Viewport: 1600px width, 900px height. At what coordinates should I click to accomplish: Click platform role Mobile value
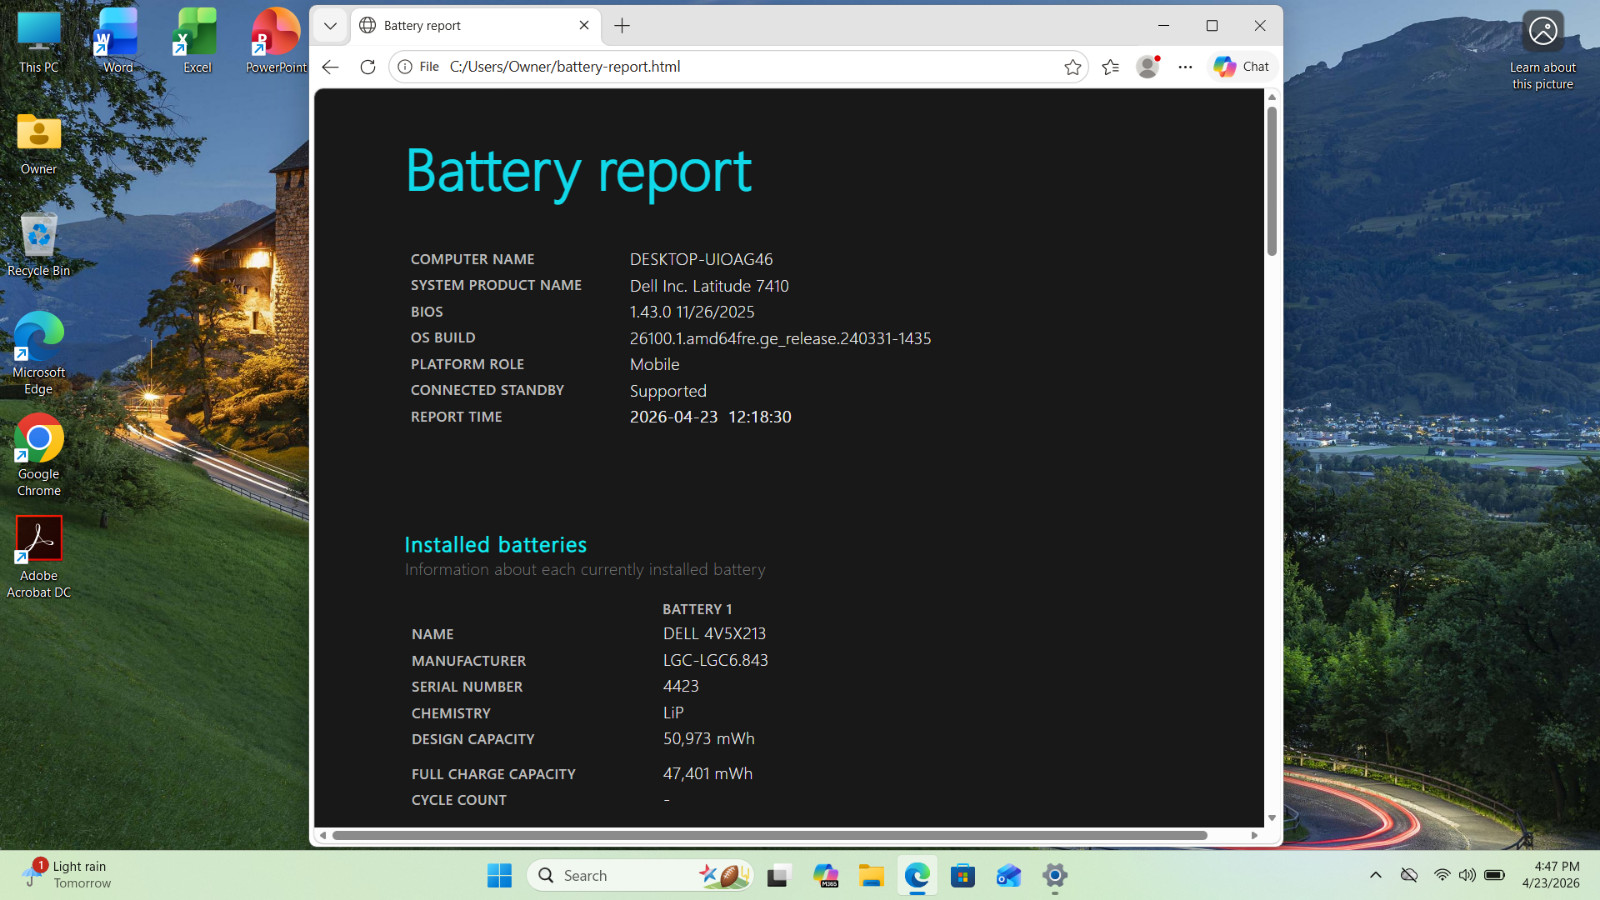655,365
